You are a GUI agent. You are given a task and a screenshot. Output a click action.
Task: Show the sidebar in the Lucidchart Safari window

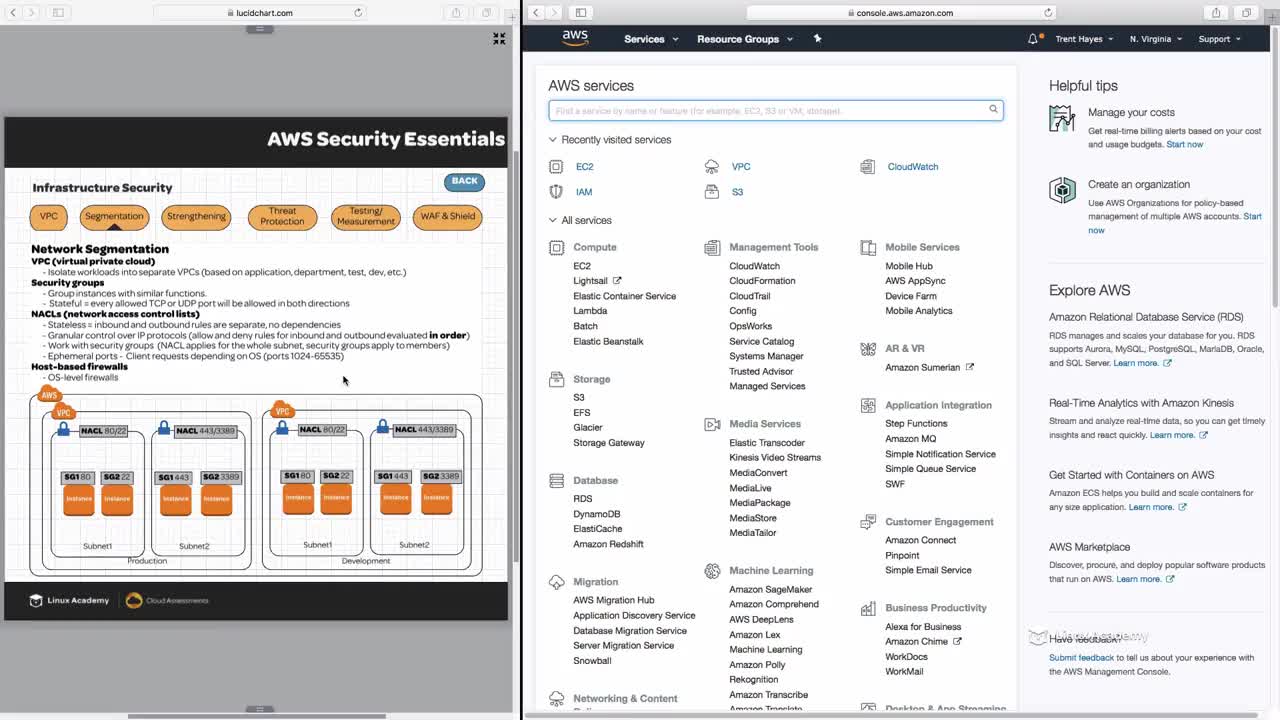pyautogui.click(x=58, y=13)
